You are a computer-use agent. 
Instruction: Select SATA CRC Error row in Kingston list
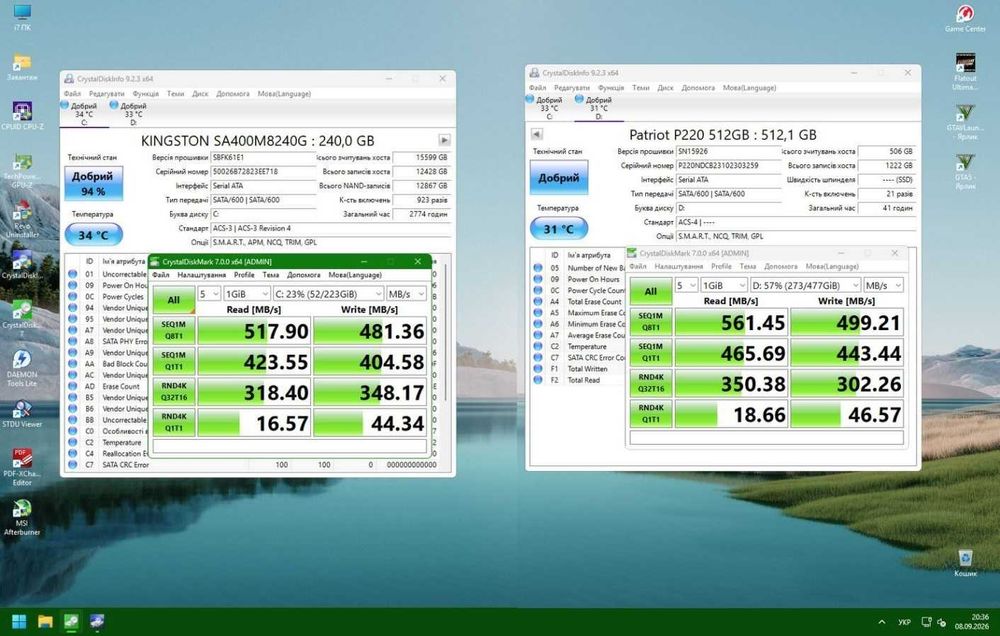pyautogui.click(x=253, y=464)
